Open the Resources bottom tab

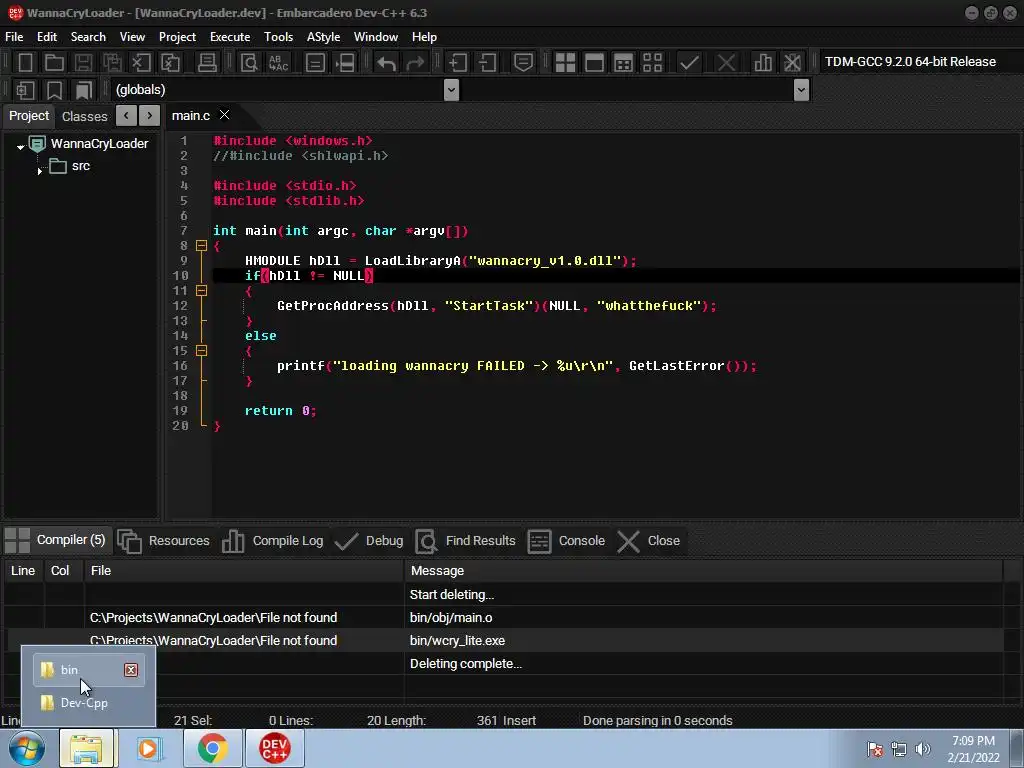[x=164, y=541]
